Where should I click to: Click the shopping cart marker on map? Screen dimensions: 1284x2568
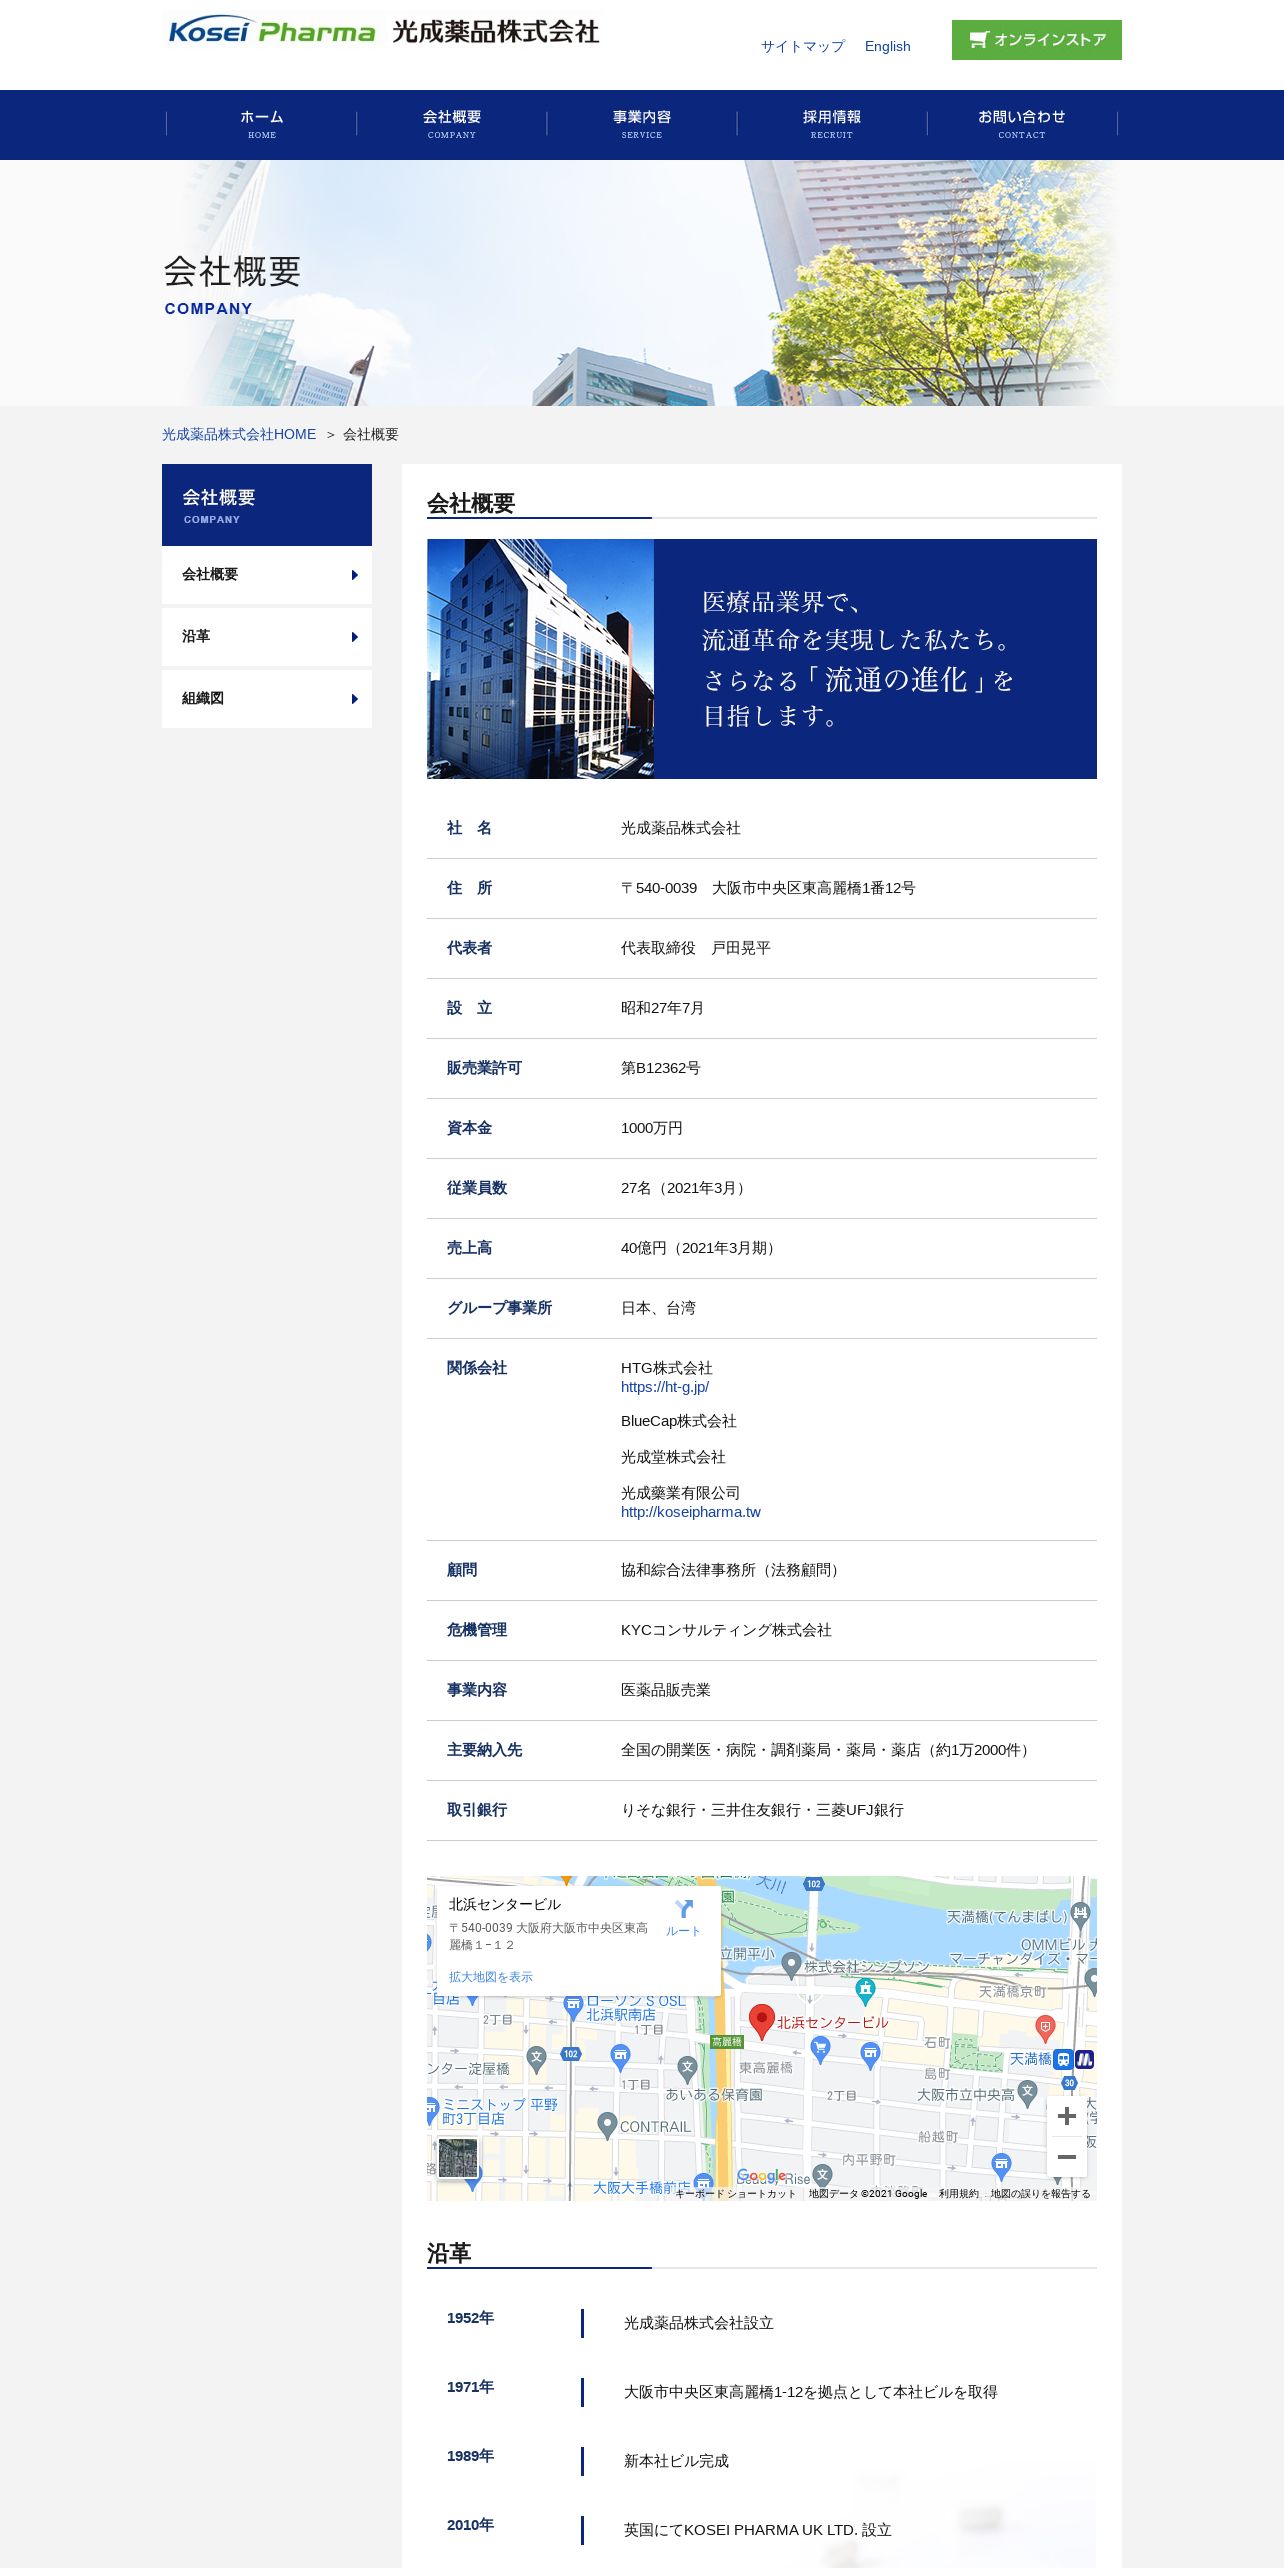pos(821,2048)
